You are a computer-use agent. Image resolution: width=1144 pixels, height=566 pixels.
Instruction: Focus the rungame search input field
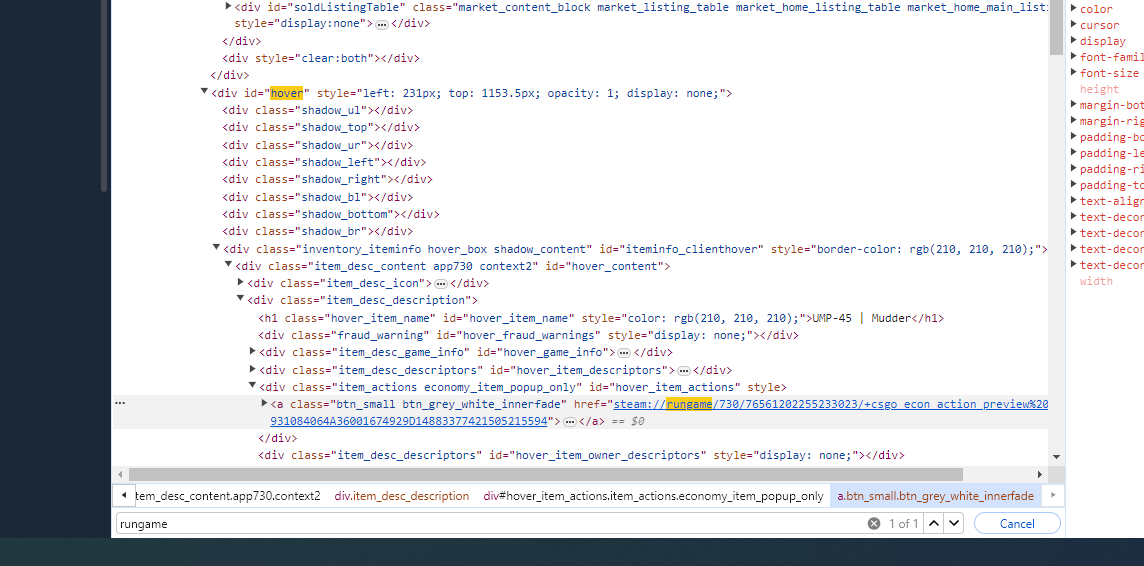pyautogui.click(x=491, y=523)
